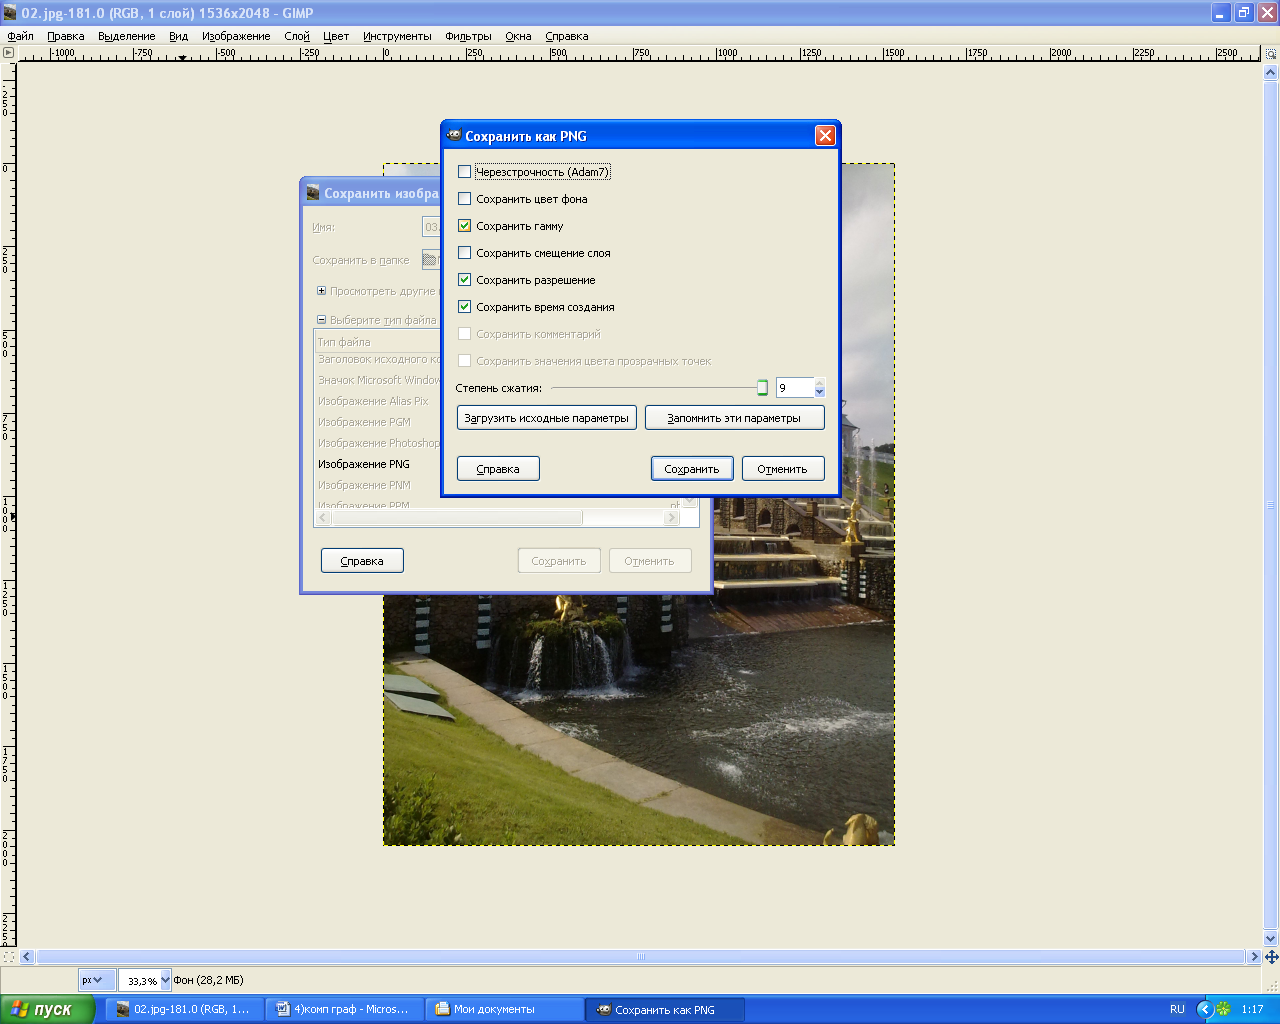The image size is (1280, 1024).
Task: Select 'Изображение PNG' file type row
Action: pyautogui.click(x=379, y=464)
